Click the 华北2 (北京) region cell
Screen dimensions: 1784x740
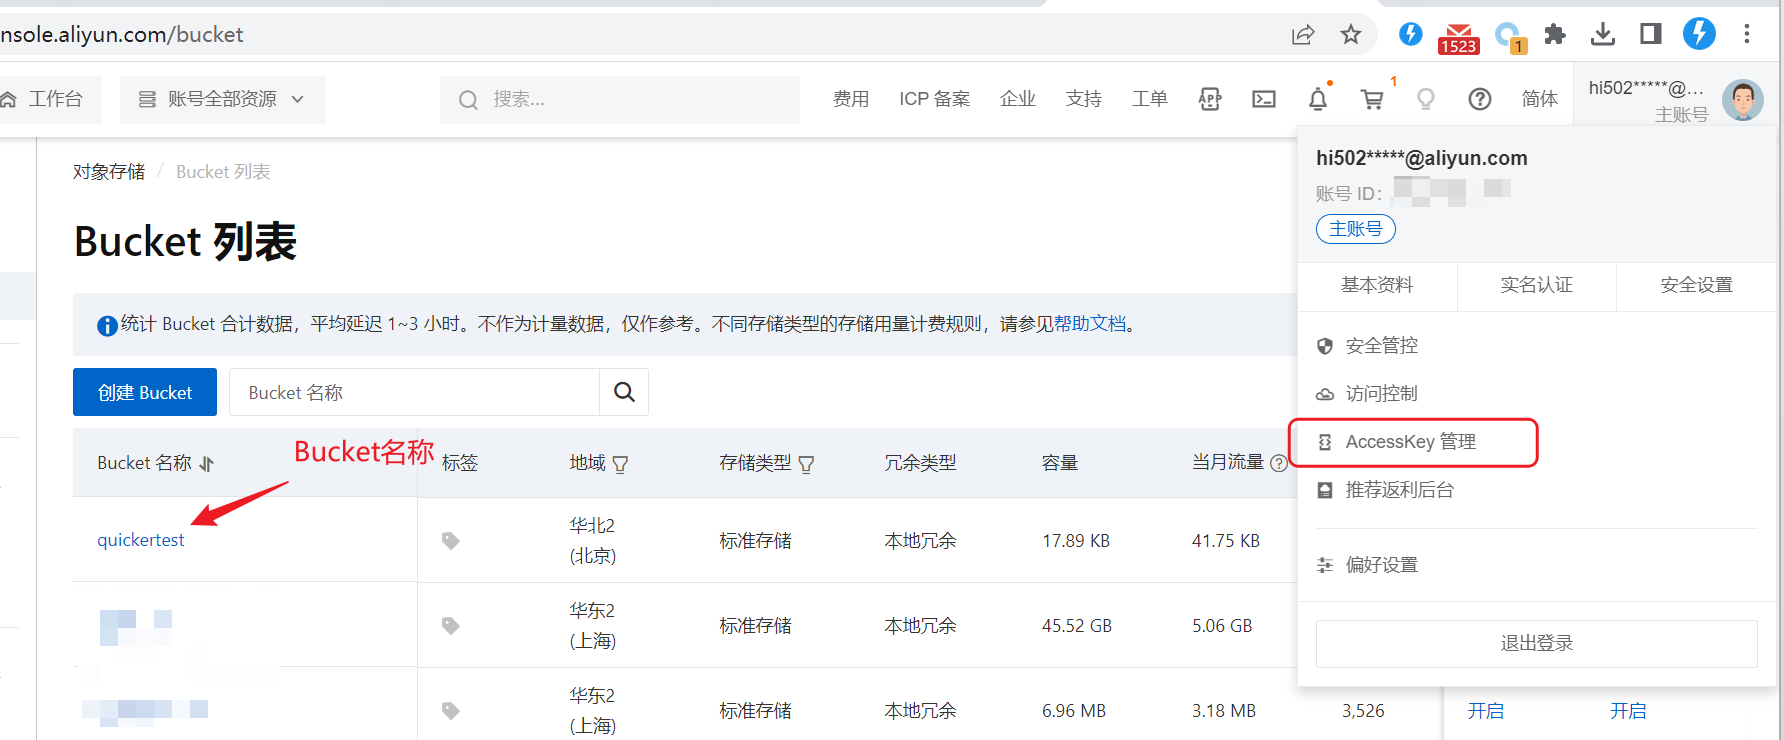593,541
